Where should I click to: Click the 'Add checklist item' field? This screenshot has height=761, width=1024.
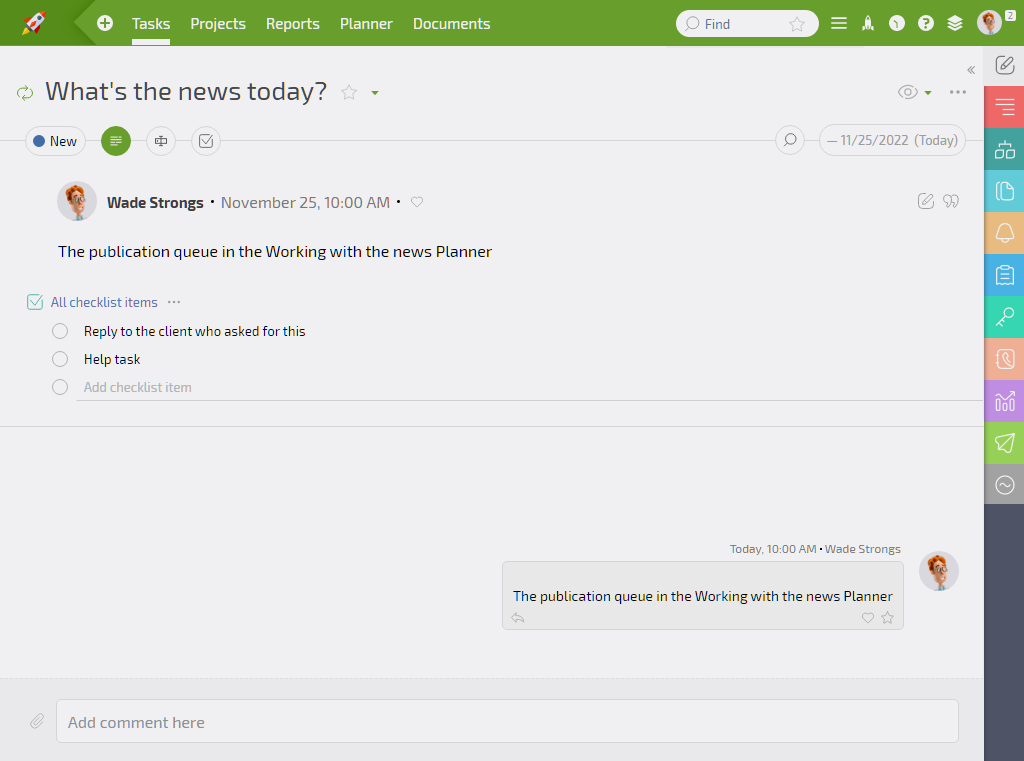[530, 387]
